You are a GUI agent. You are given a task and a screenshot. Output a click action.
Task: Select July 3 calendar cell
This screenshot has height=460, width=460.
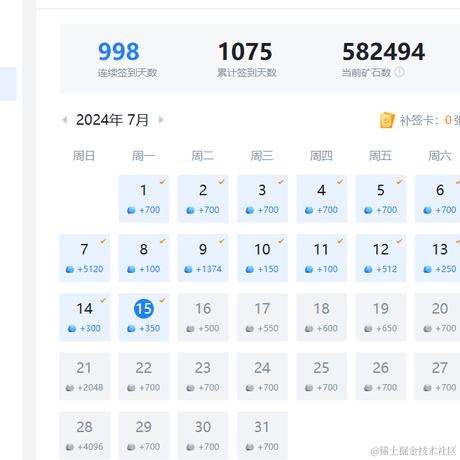click(x=263, y=199)
